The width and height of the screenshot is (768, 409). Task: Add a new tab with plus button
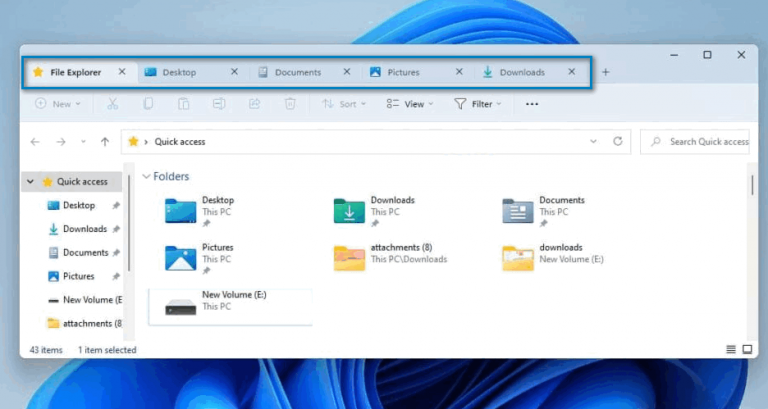click(605, 72)
